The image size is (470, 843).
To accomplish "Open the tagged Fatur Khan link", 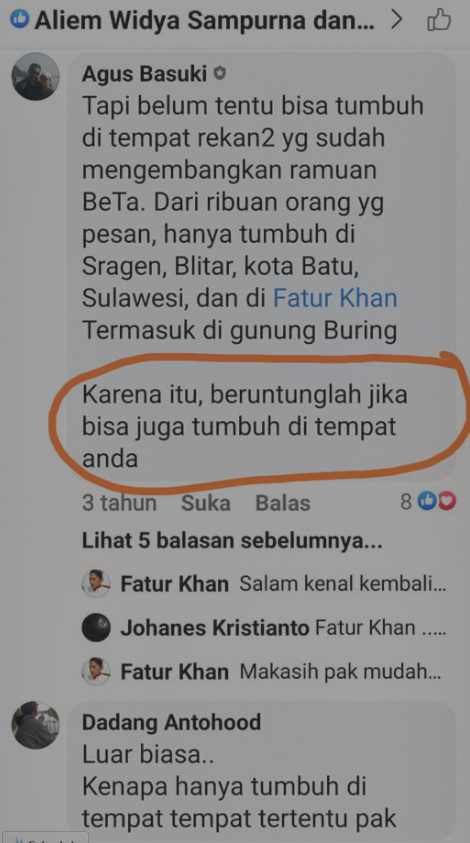I will (x=335, y=298).
